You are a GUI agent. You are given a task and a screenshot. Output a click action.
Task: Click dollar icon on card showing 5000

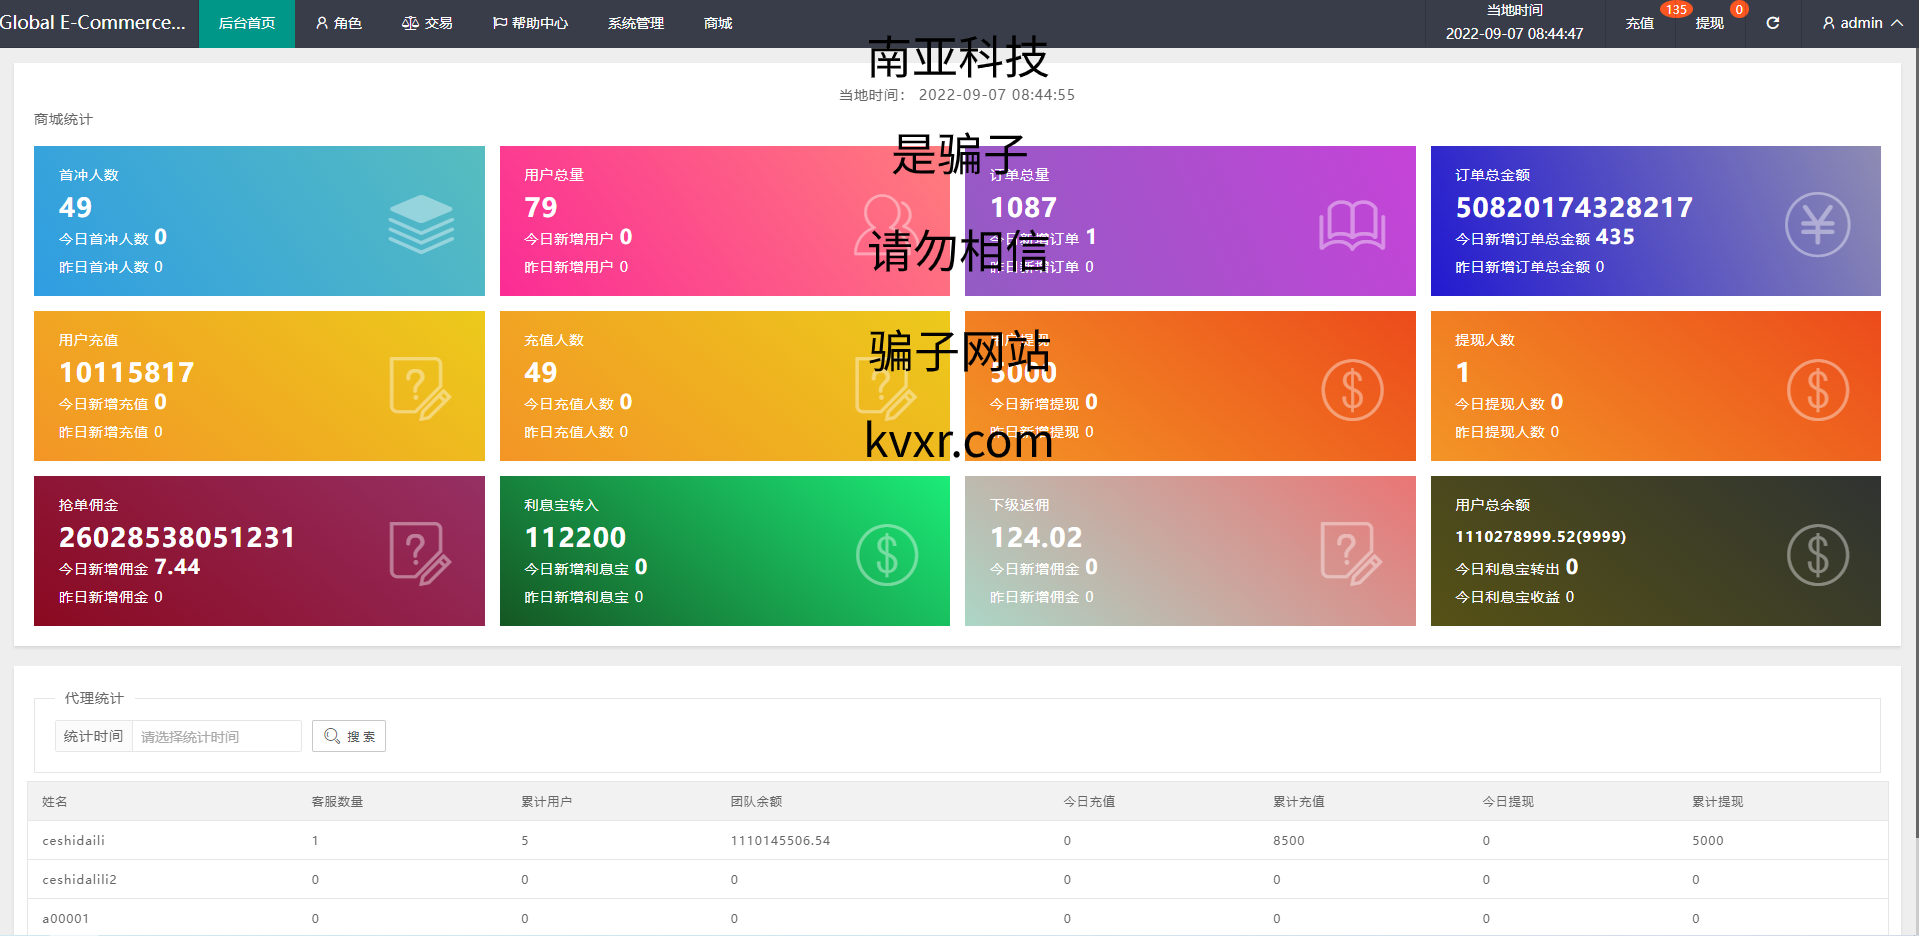1352,389
